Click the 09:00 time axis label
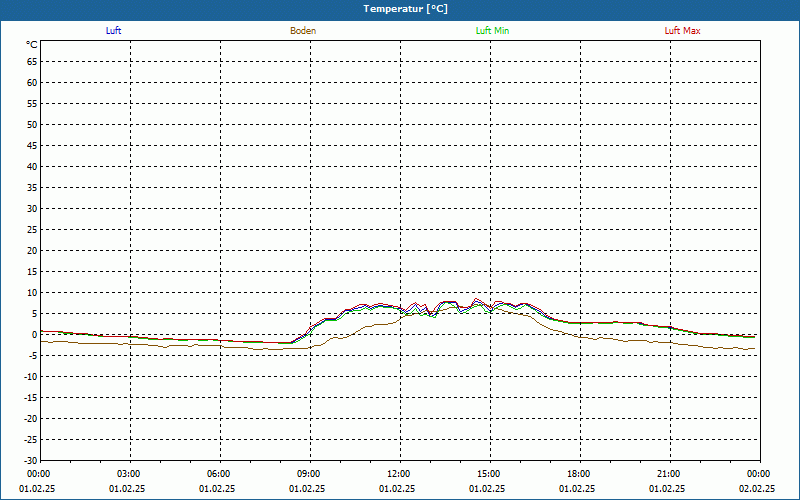This screenshot has width=800, height=500. click(x=311, y=474)
